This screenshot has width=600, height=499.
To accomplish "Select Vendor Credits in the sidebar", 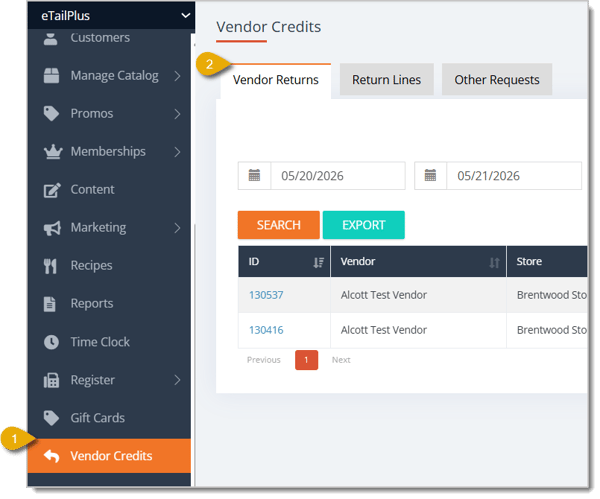I will 109,457.
